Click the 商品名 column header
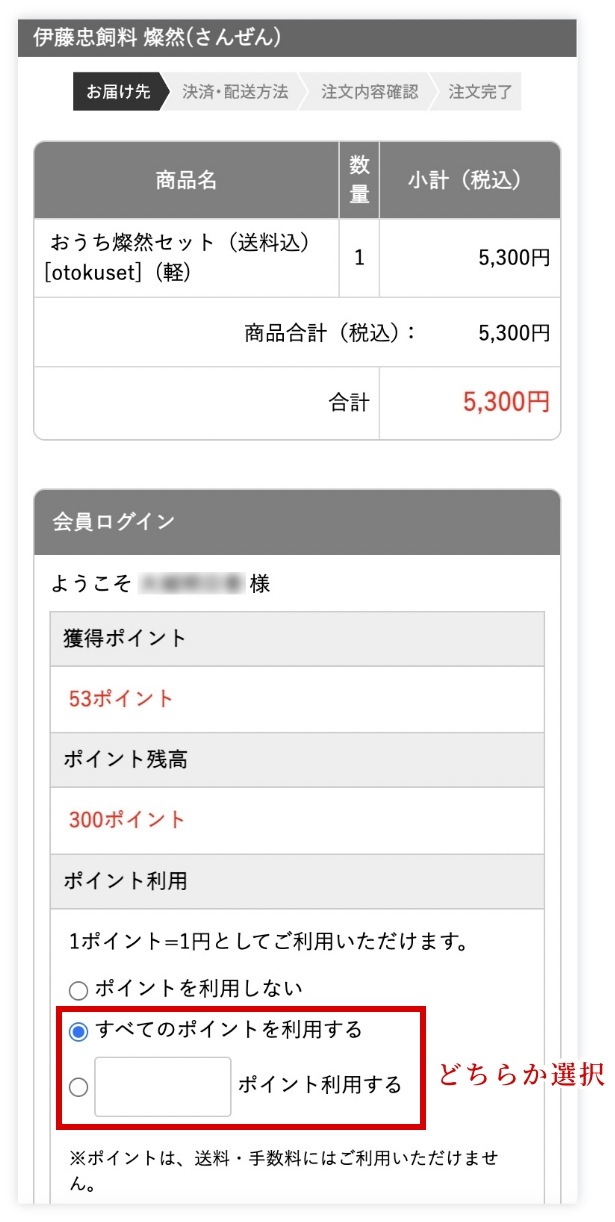Screen dimensions: 615x1222 coord(186,180)
